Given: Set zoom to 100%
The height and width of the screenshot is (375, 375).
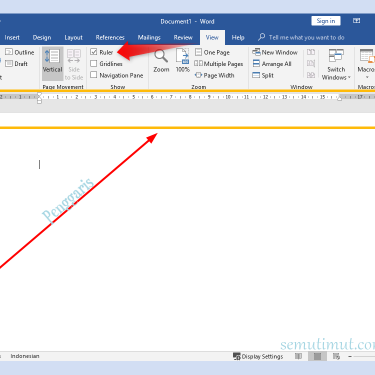Looking at the screenshot, I should (x=183, y=61).
